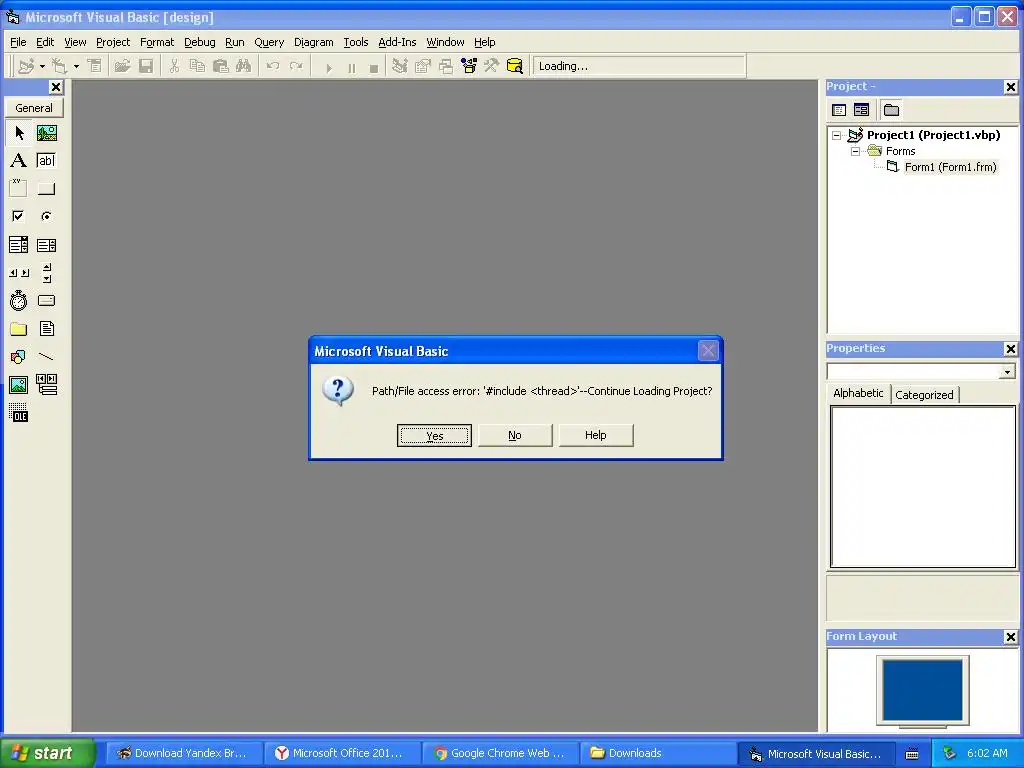This screenshot has height=768, width=1024.
Task: Open the Debug menu
Action: (x=199, y=42)
